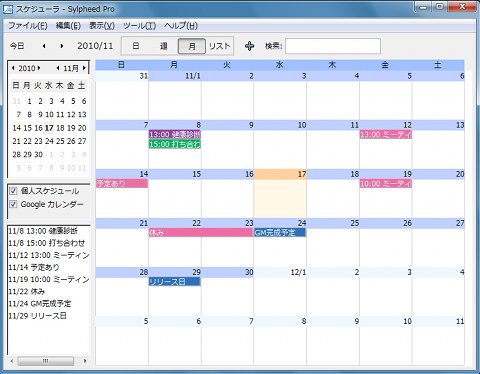Go to next month with toolbar right arrow

(62, 46)
